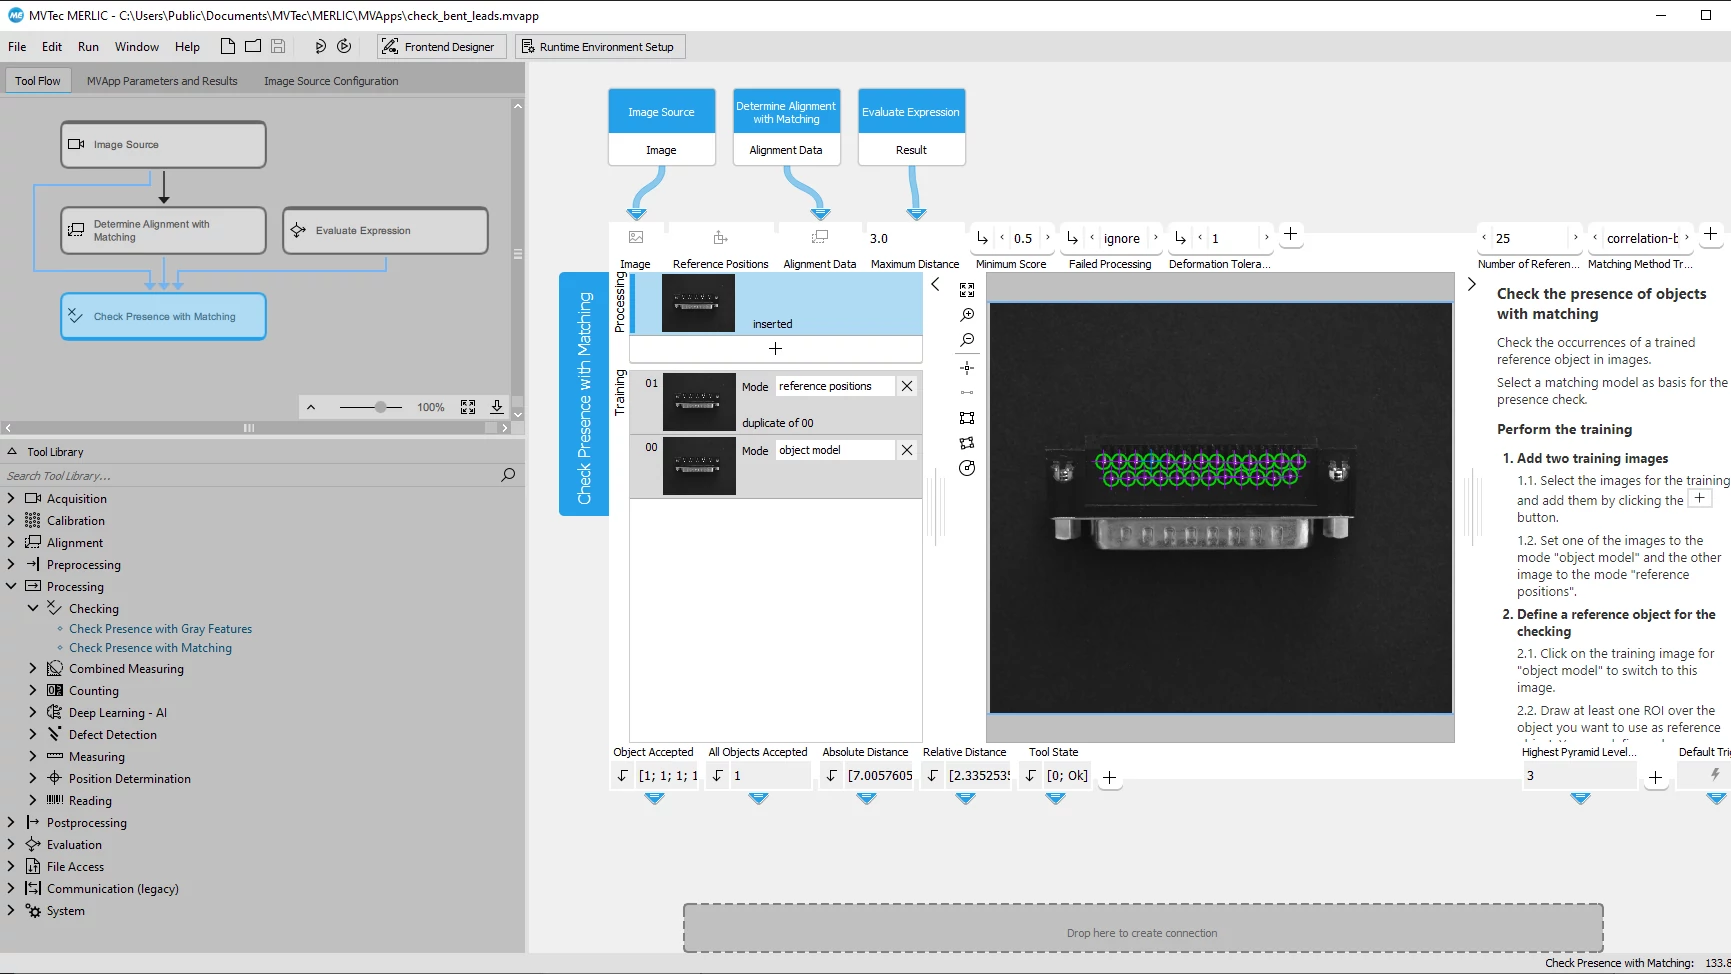Select the inserted processing image thumbnail
1731x974 pixels.
(698, 303)
